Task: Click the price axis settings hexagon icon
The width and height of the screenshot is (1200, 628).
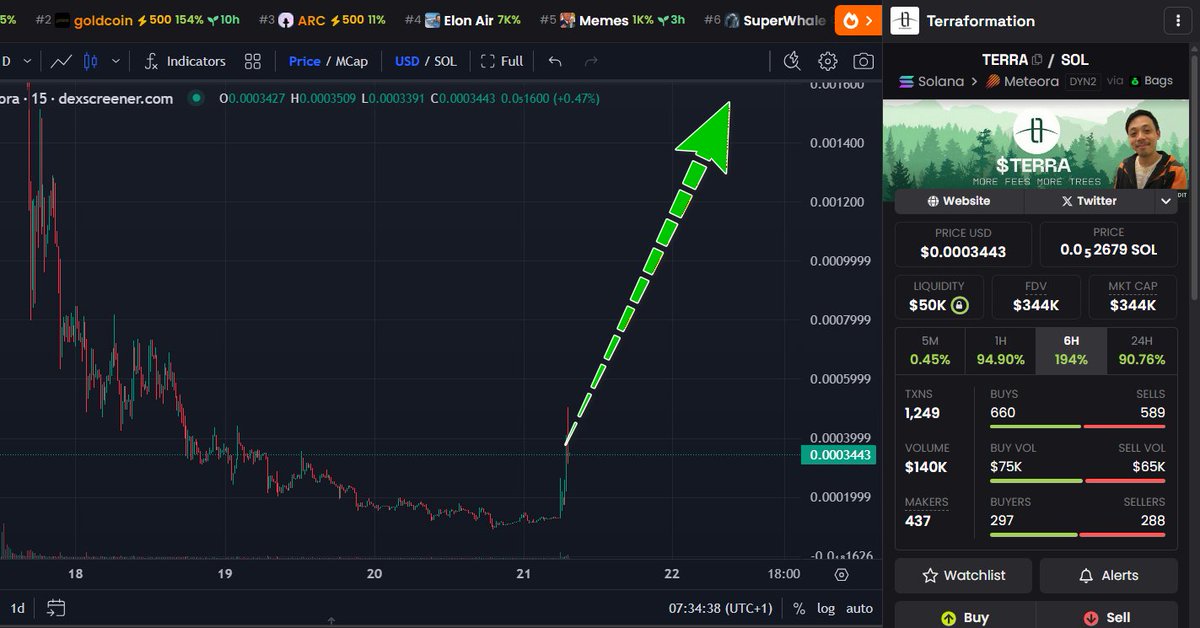Action: 842,574
